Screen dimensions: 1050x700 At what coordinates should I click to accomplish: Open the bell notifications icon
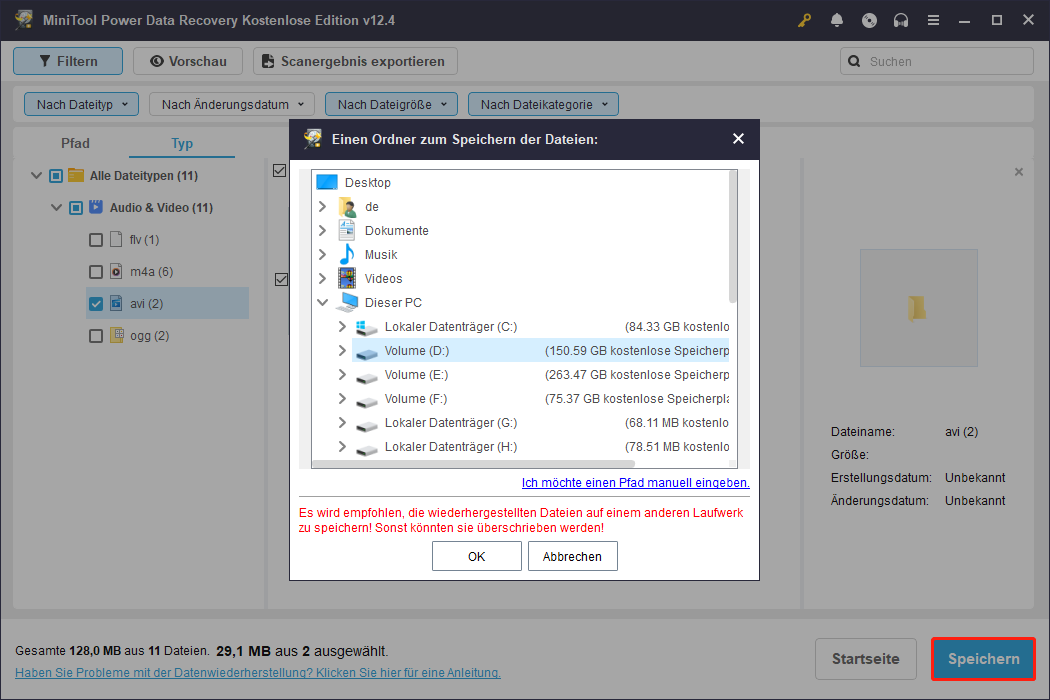click(836, 20)
